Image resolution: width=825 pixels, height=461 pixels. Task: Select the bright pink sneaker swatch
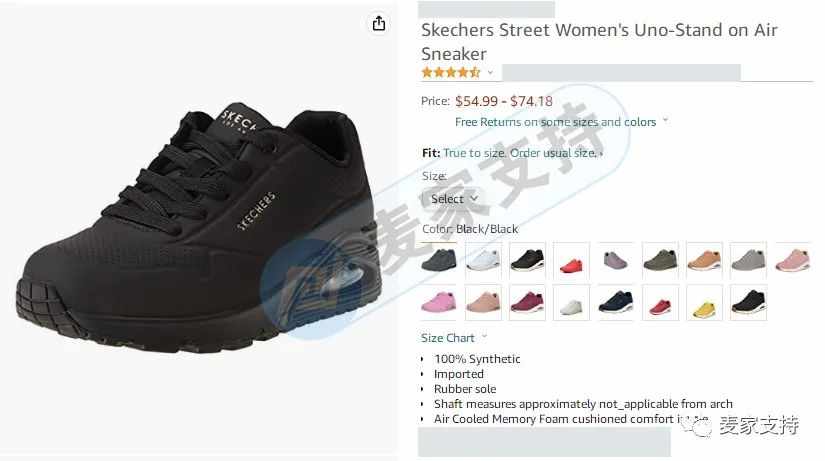[x=439, y=303]
